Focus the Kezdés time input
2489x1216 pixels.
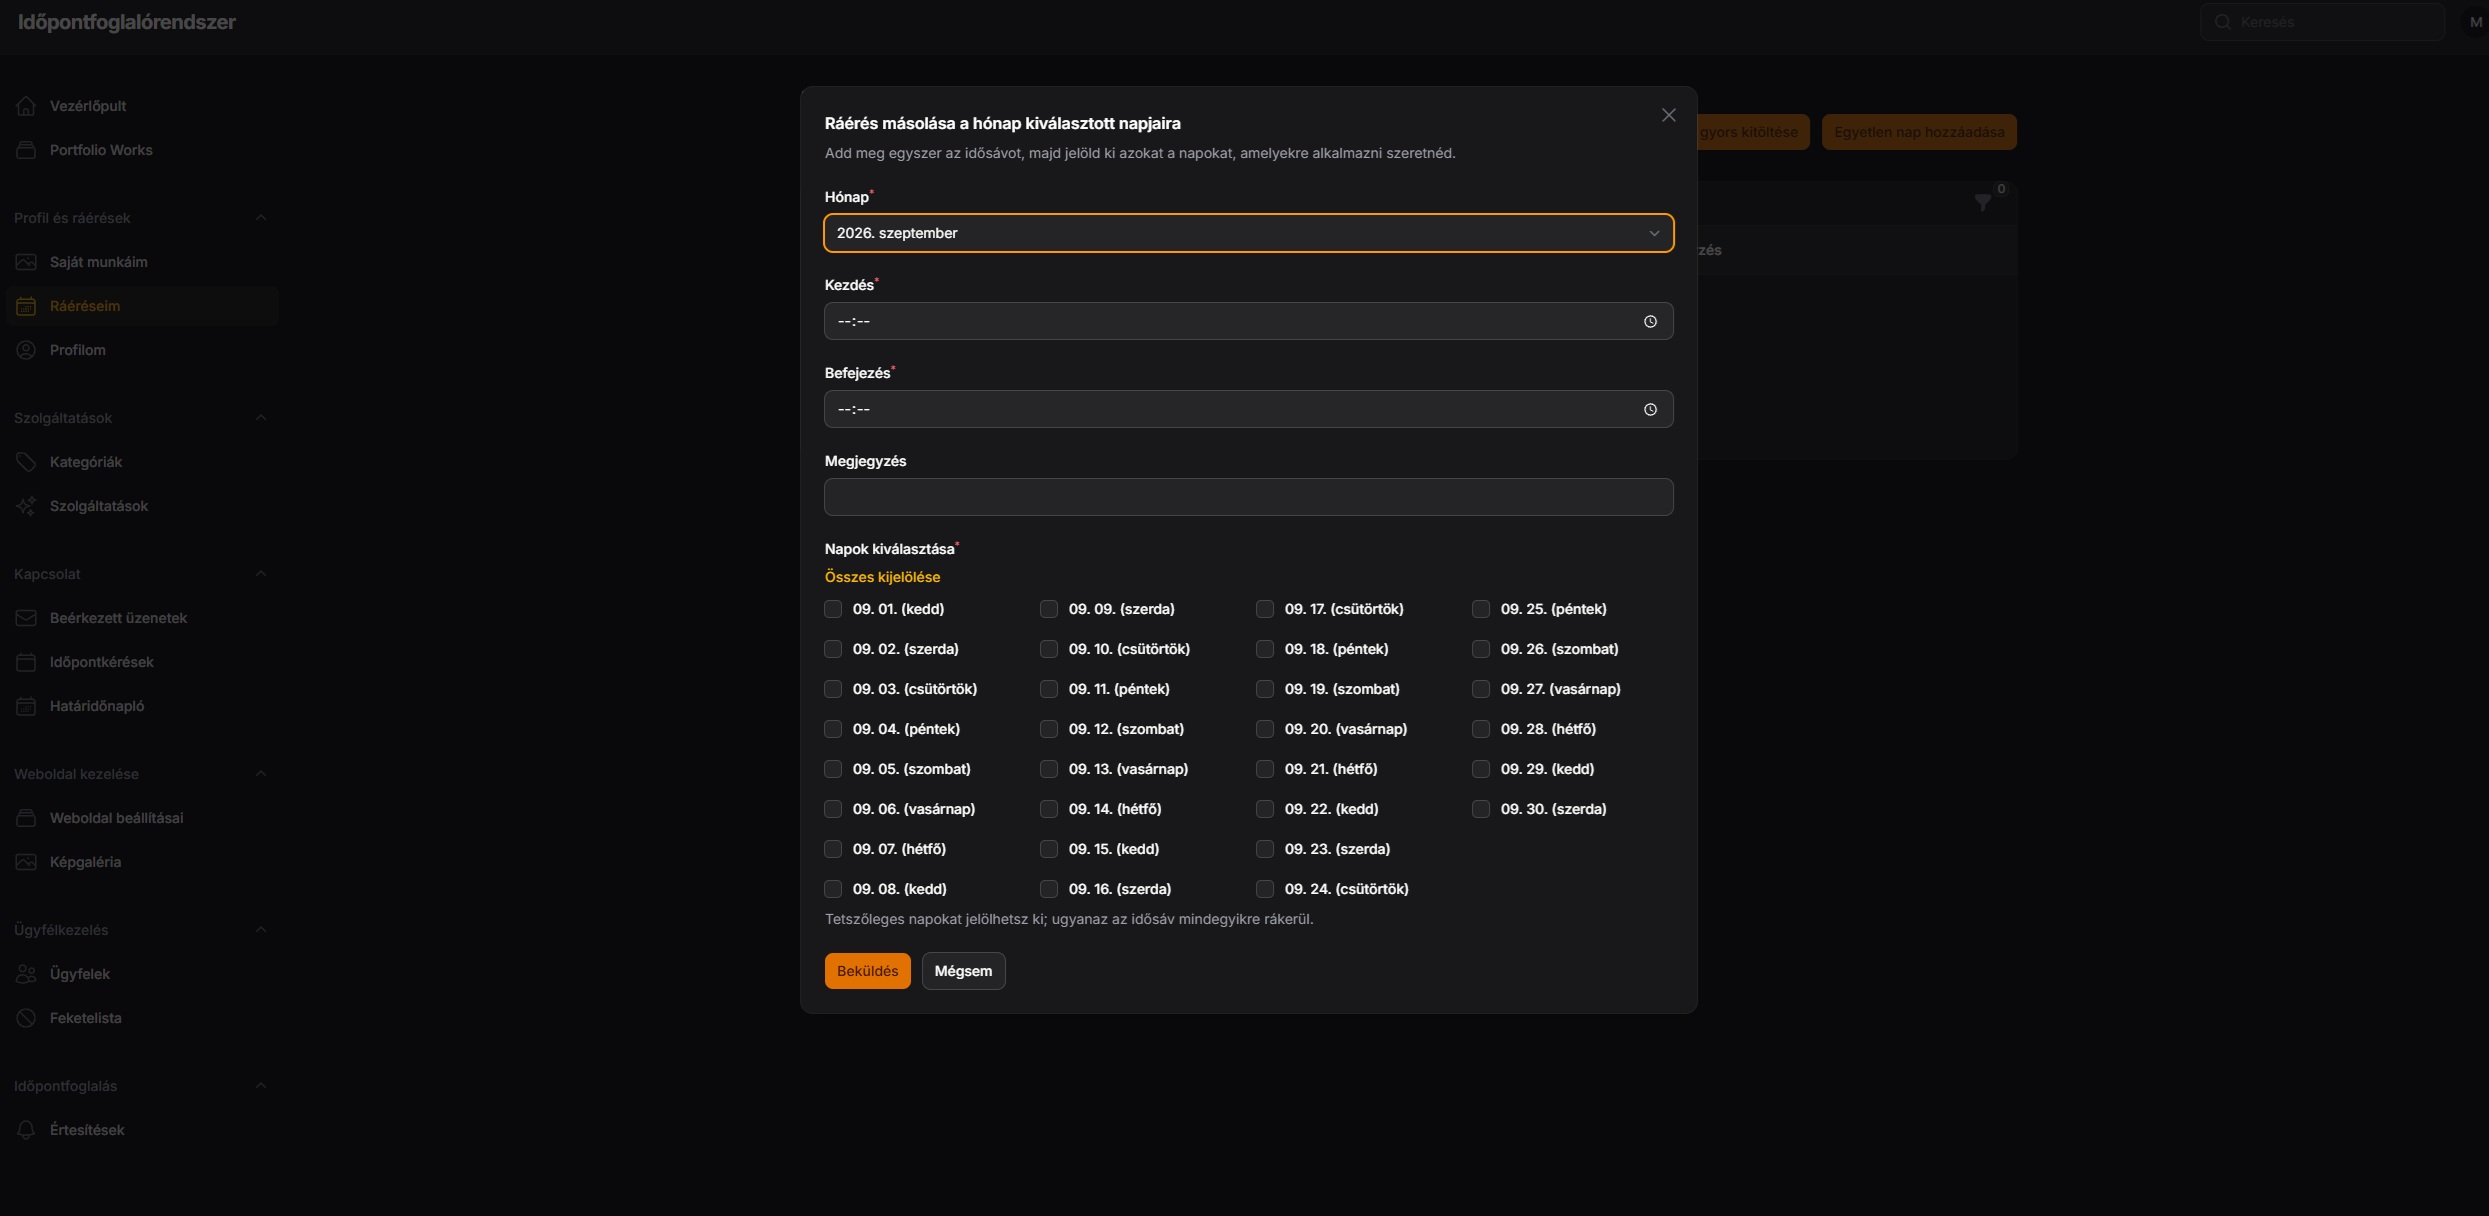click(1248, 321)
